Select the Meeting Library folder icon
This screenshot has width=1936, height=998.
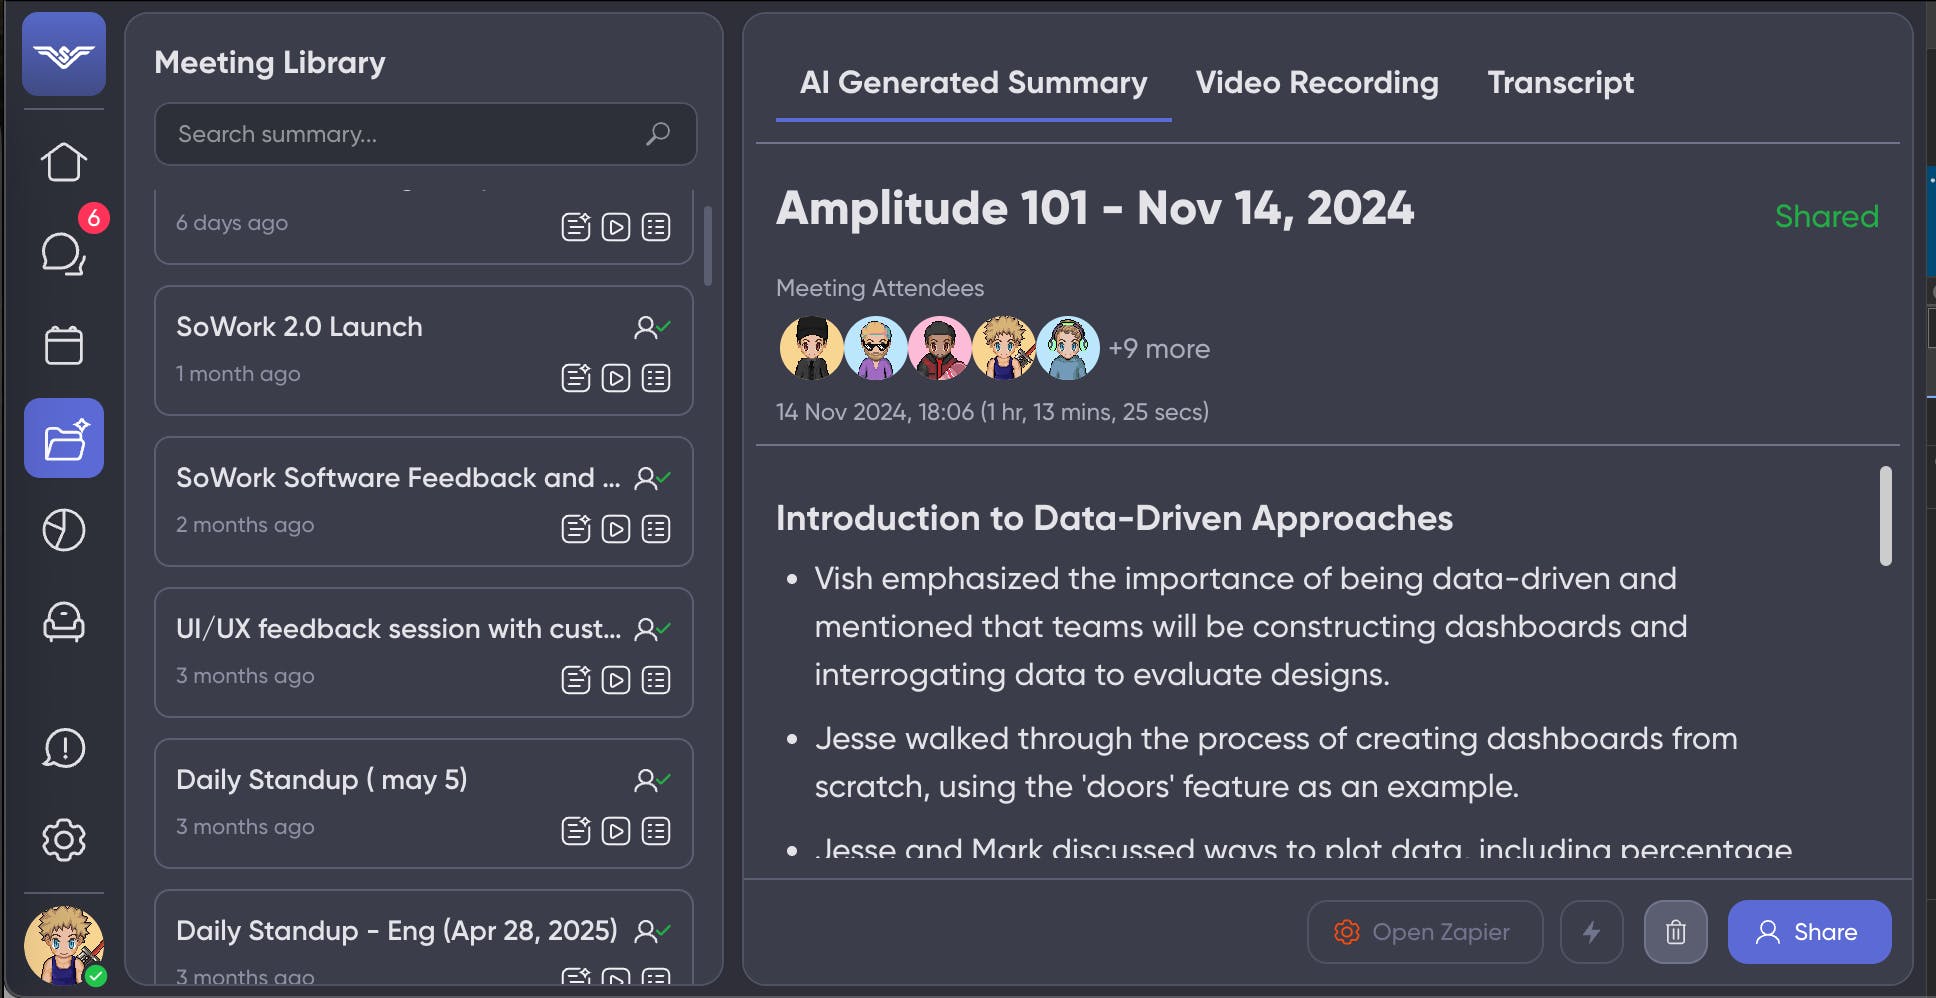64,438
